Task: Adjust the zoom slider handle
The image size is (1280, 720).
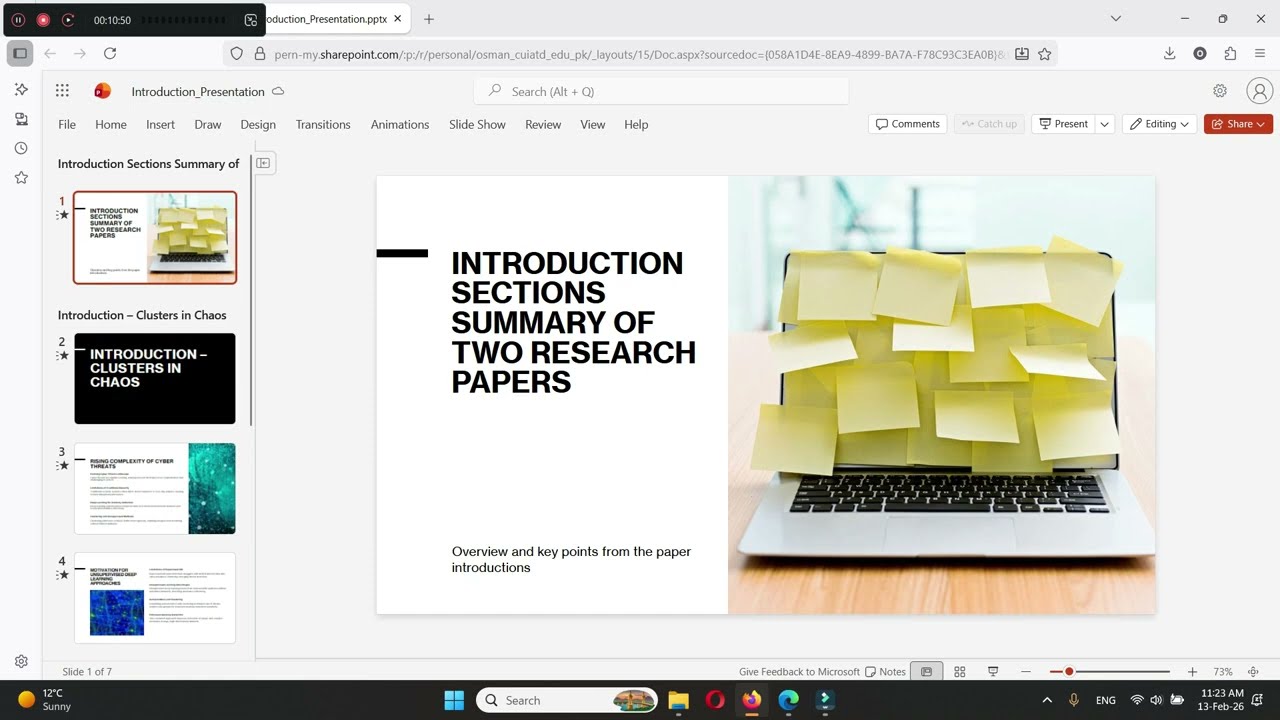Action: [x=1069, y=672]
